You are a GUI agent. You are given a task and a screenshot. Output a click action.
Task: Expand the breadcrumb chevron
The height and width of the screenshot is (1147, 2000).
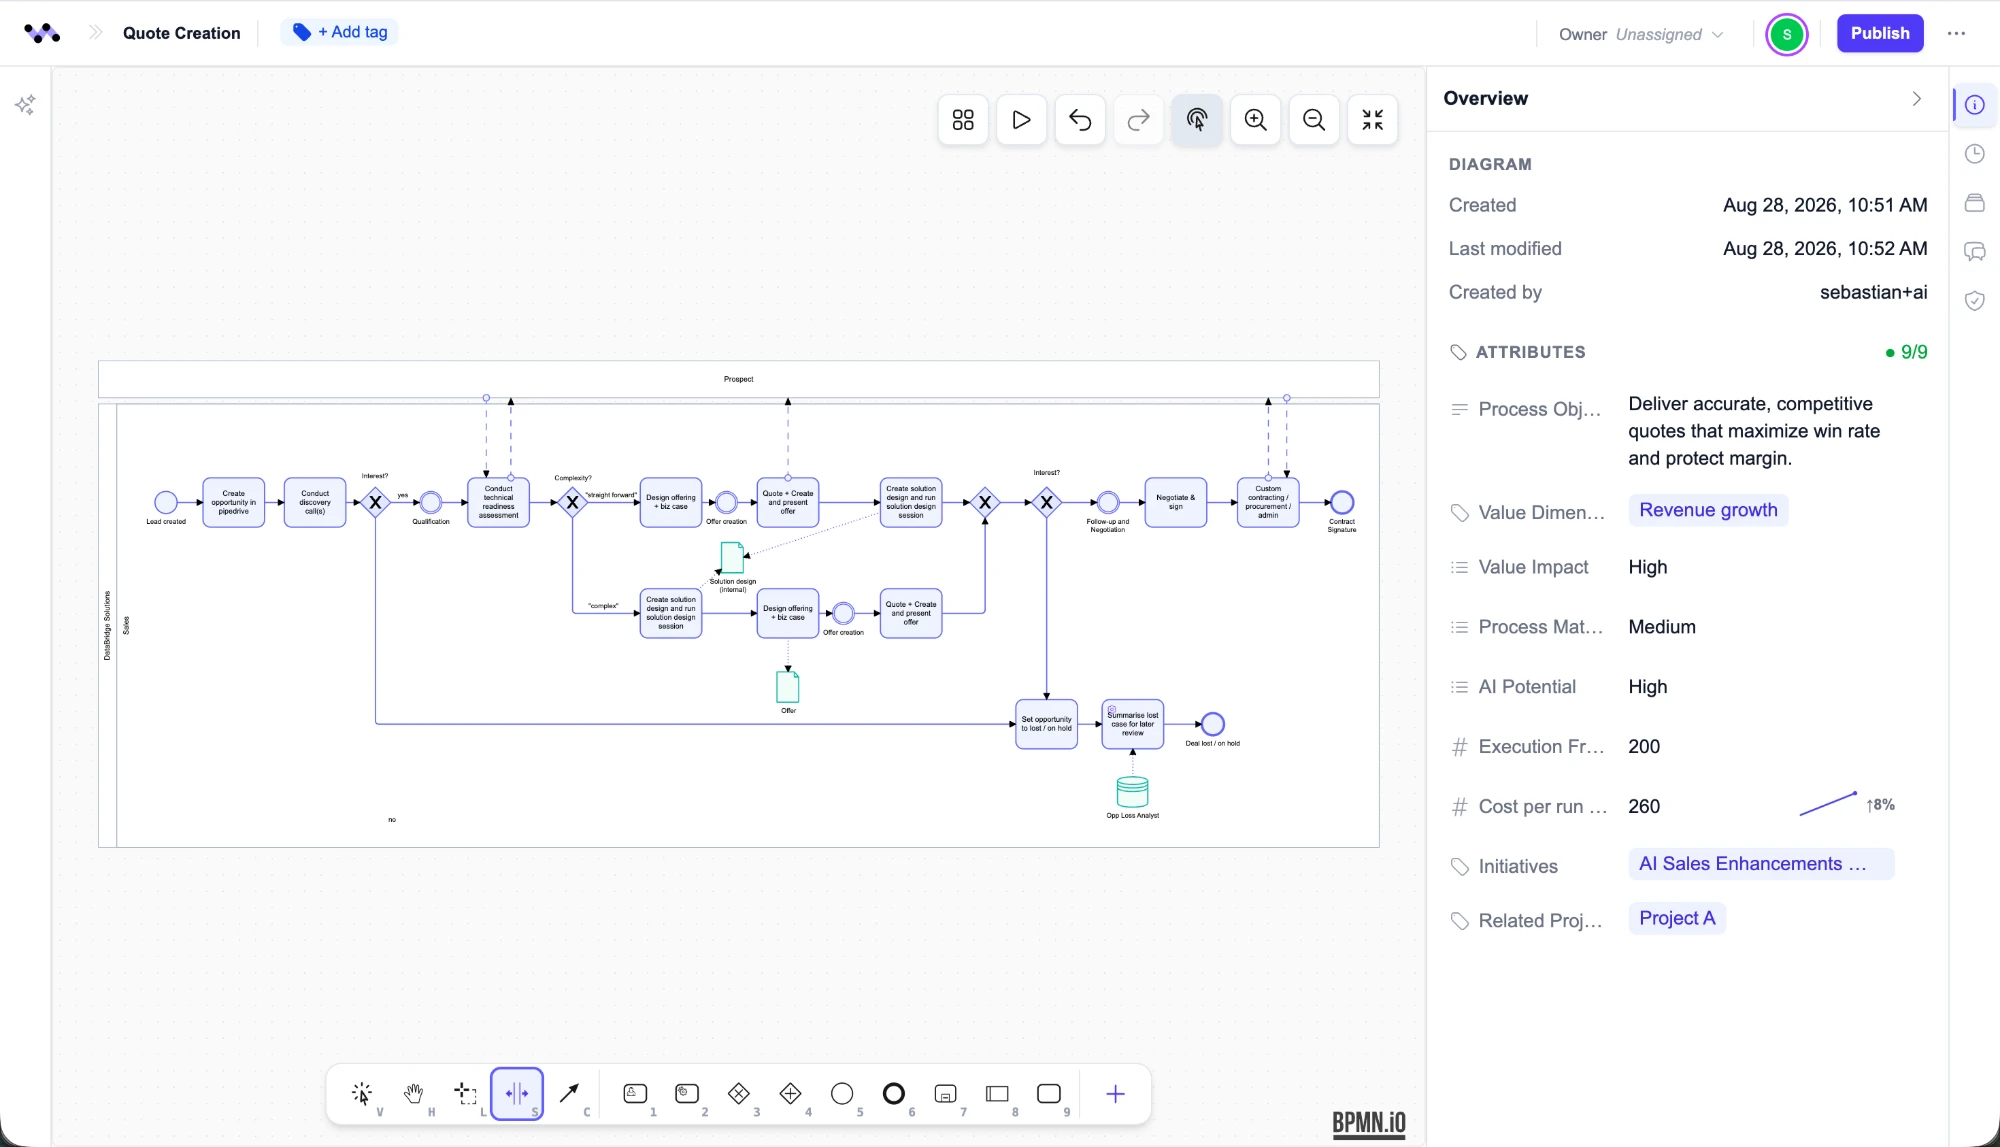(96, 33)
